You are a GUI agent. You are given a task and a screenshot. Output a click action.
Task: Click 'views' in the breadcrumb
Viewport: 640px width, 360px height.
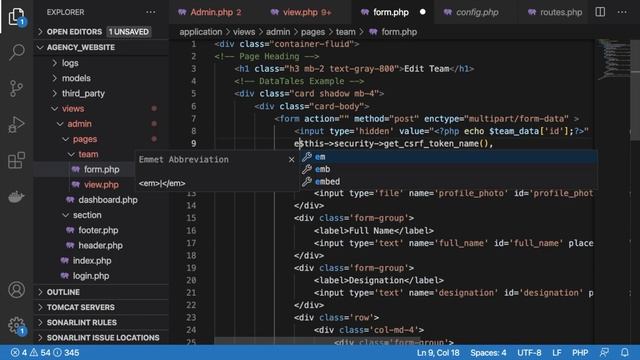click(244, 32)
